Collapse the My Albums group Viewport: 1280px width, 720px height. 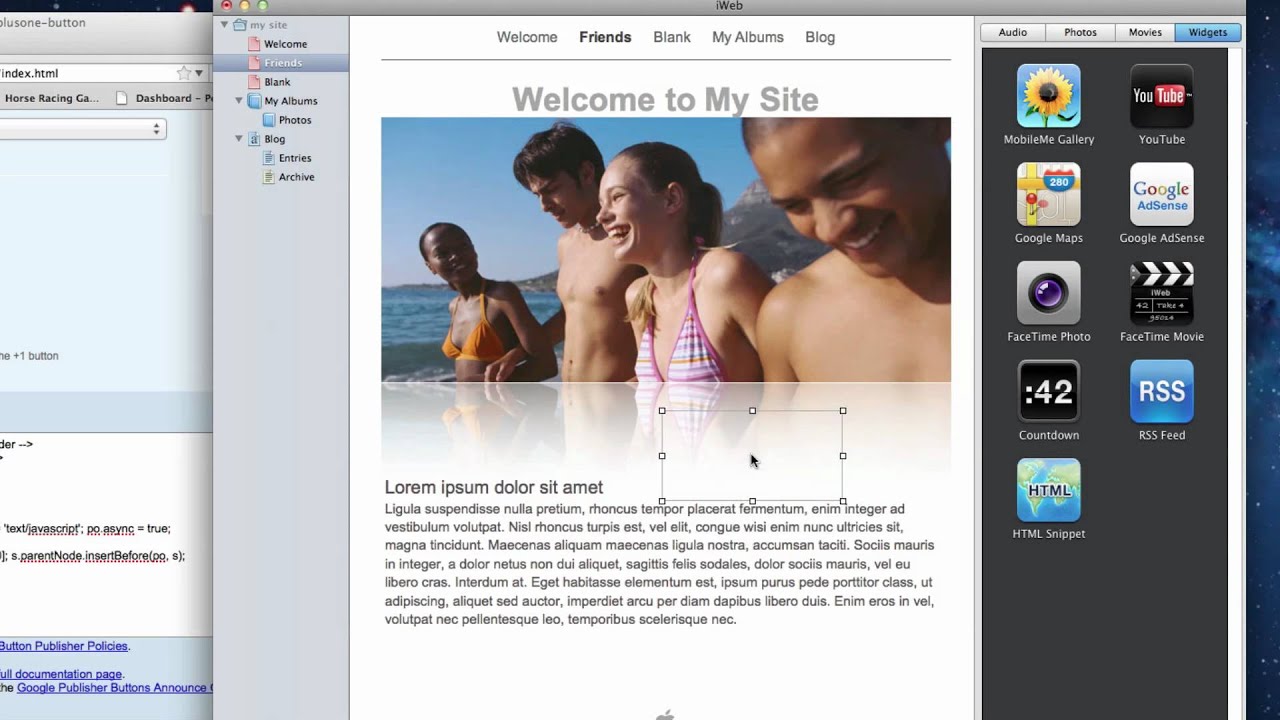pyautogui.click(x=239, y=101)
